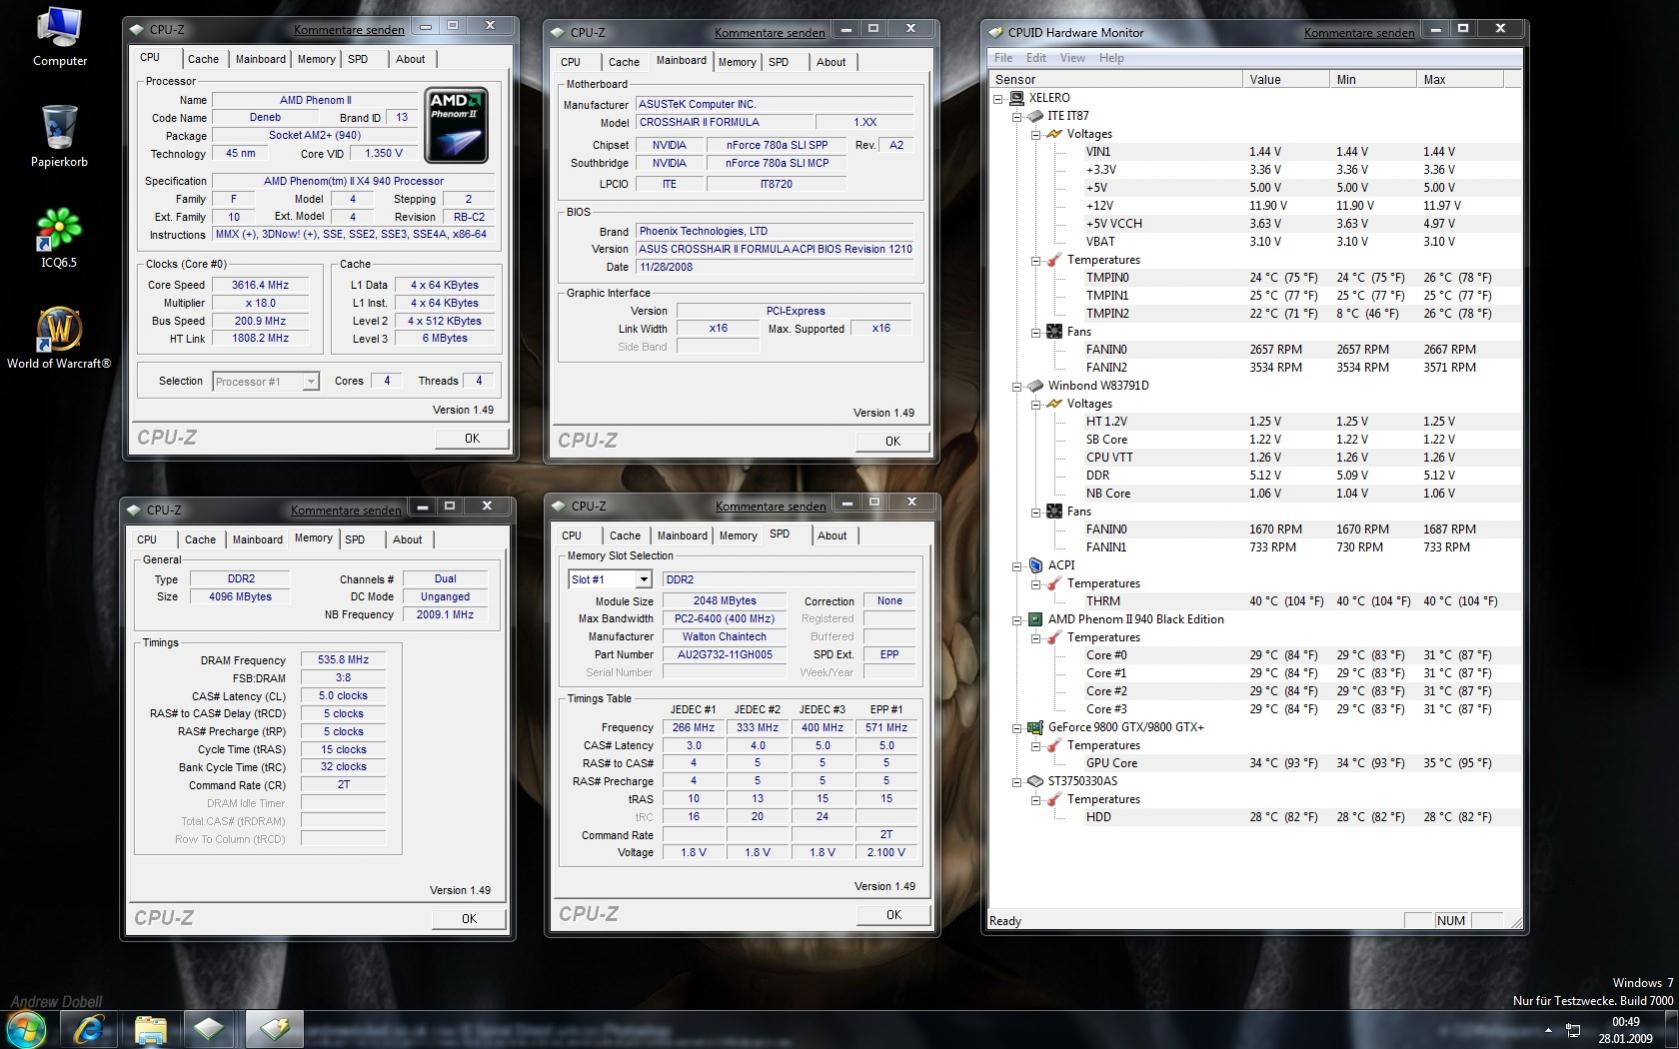Viewport: 1679px width, 1049px height.
Task: Click the CPUID Hardware Monitor title bar icon
Action: [996, 33]
